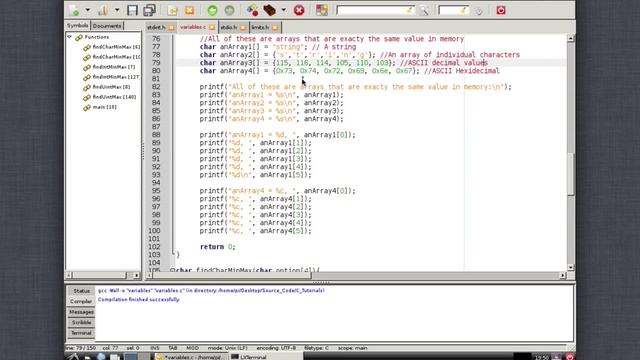Open the Terminal tab
The width and height of the screenshot is (640, 360).
(x=82, y=333)
